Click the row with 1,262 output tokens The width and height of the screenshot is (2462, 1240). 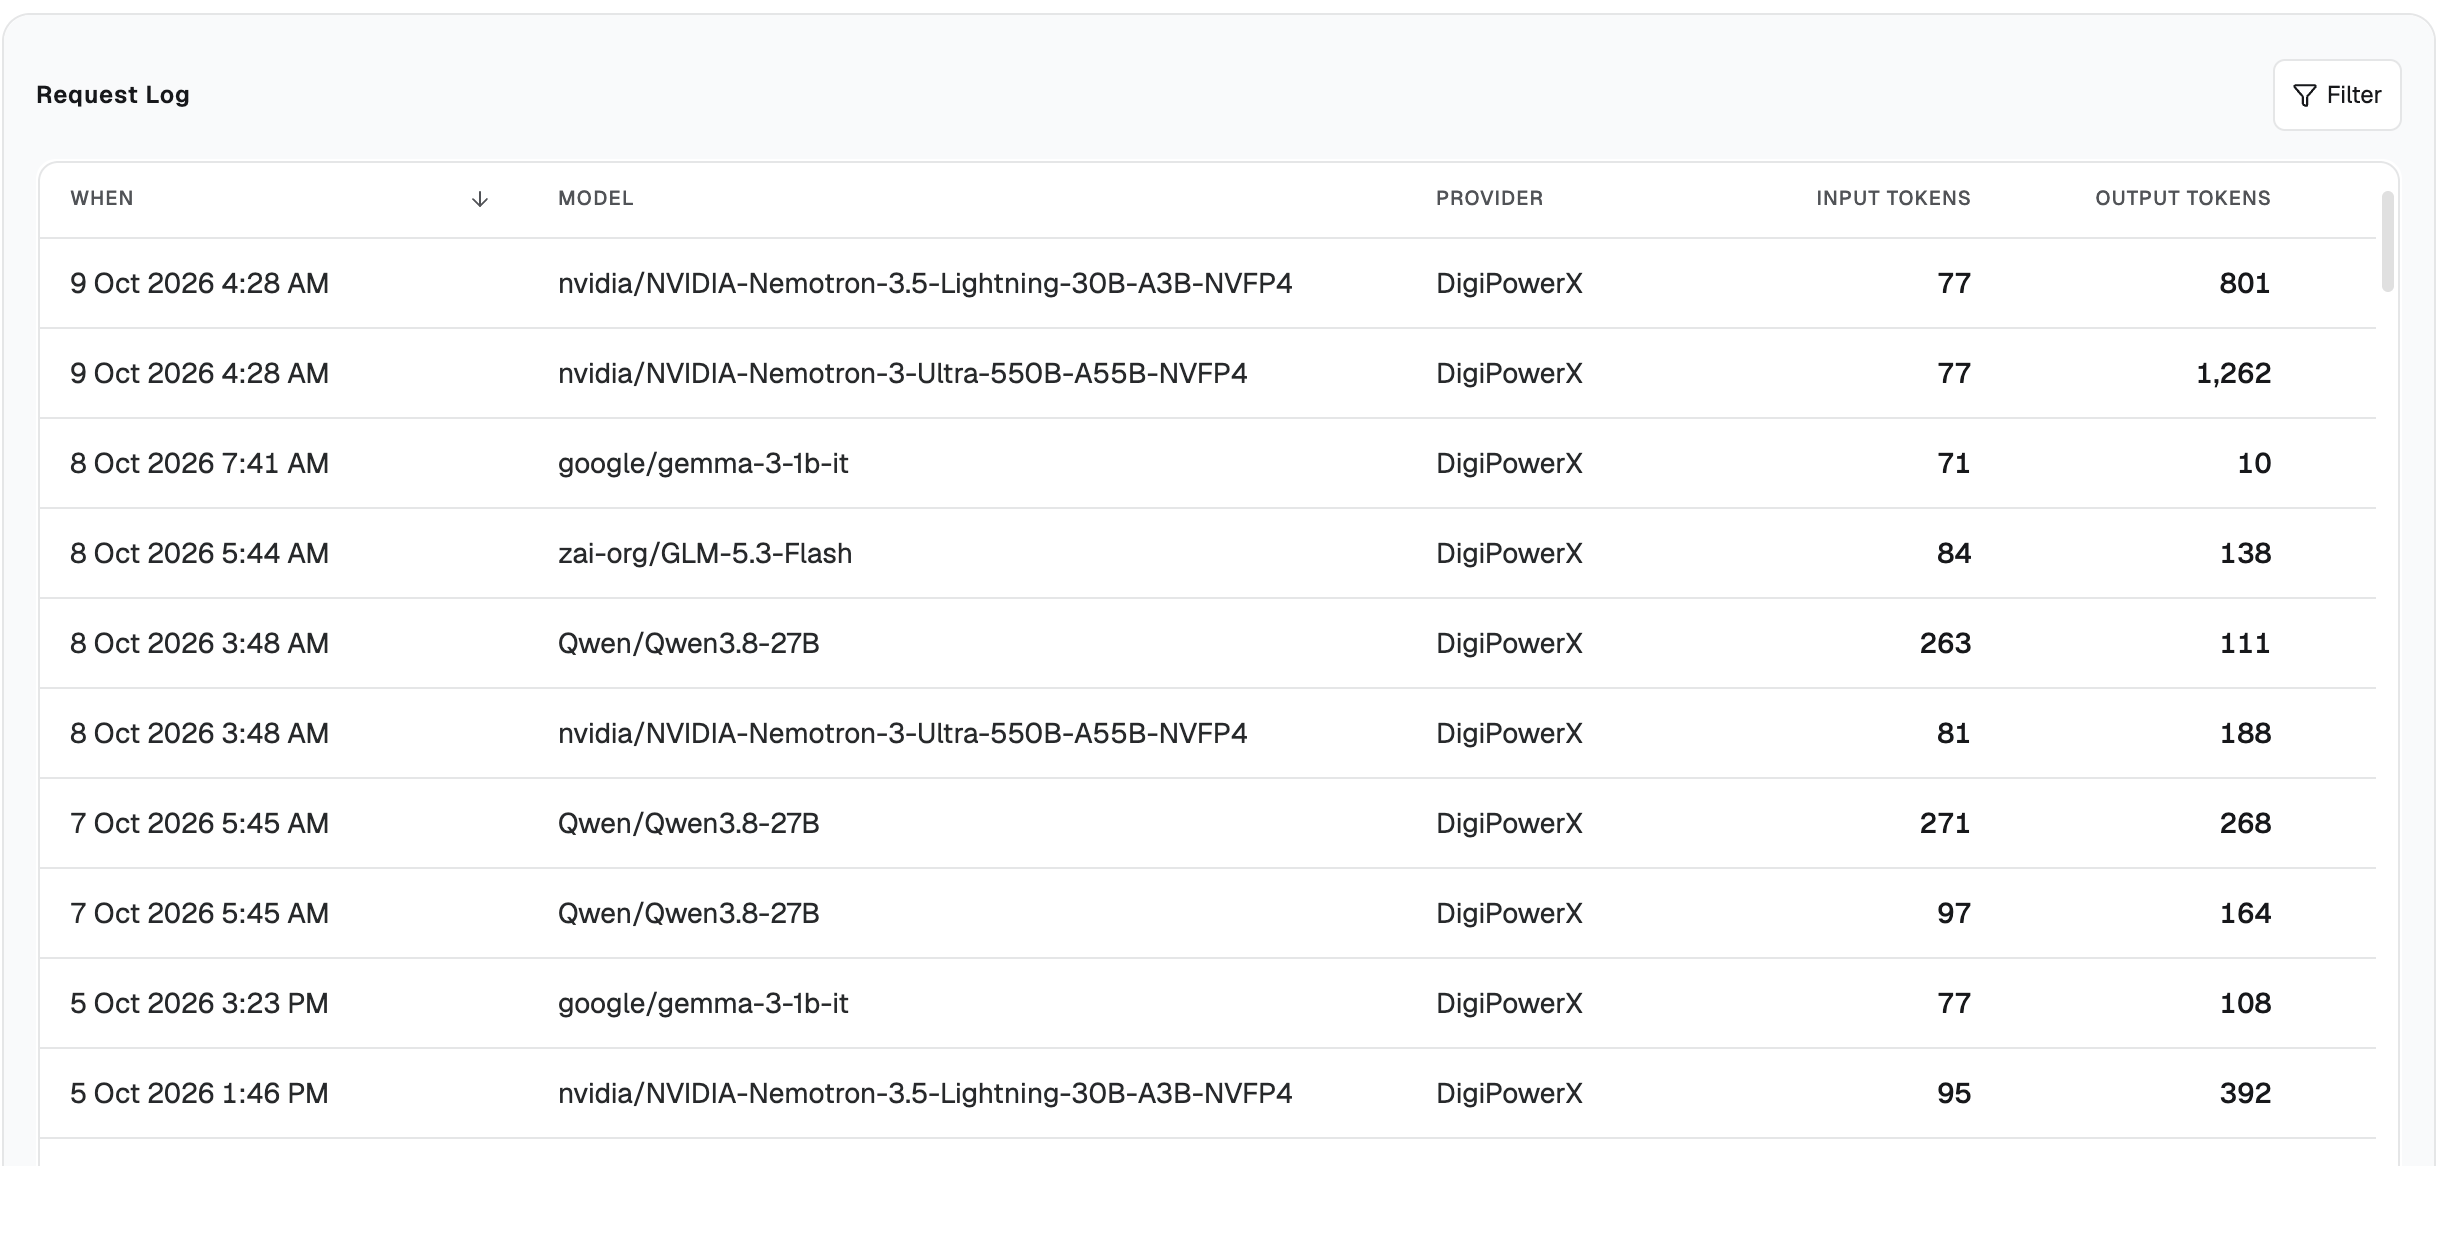coord(1207,373)
